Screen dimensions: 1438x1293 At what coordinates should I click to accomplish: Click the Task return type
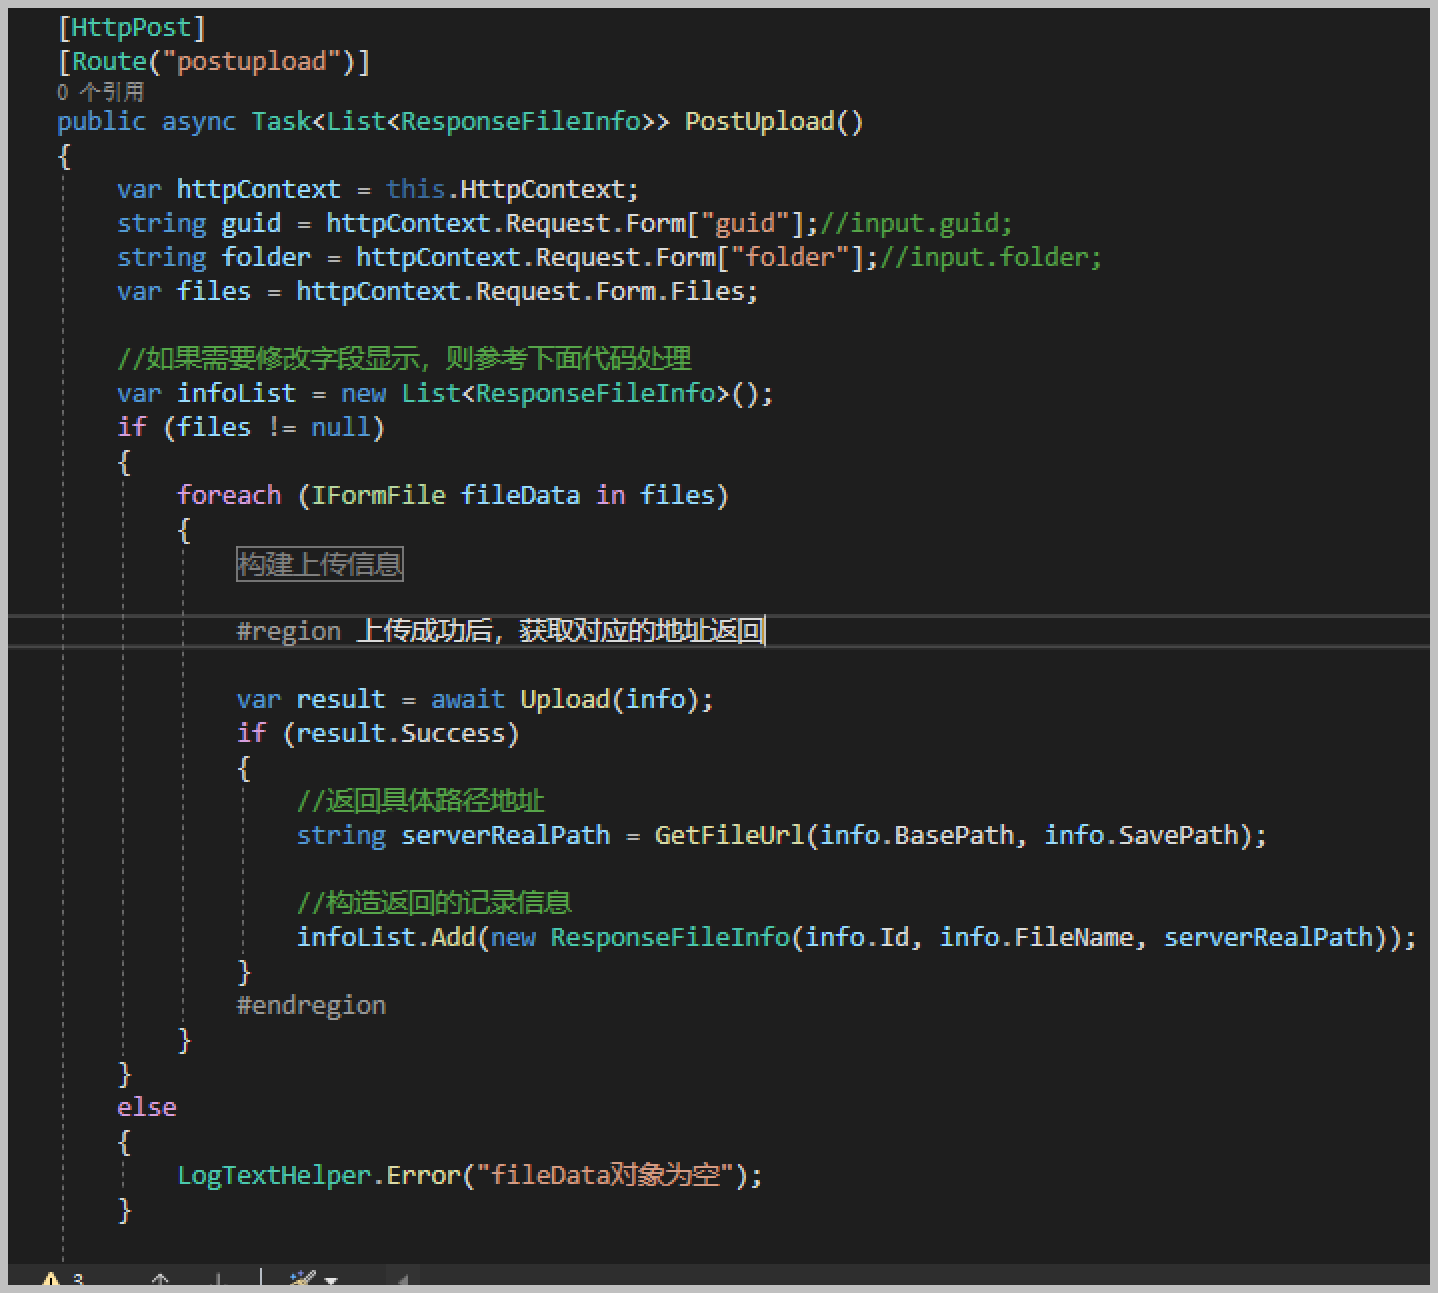[x=281, y=121]
